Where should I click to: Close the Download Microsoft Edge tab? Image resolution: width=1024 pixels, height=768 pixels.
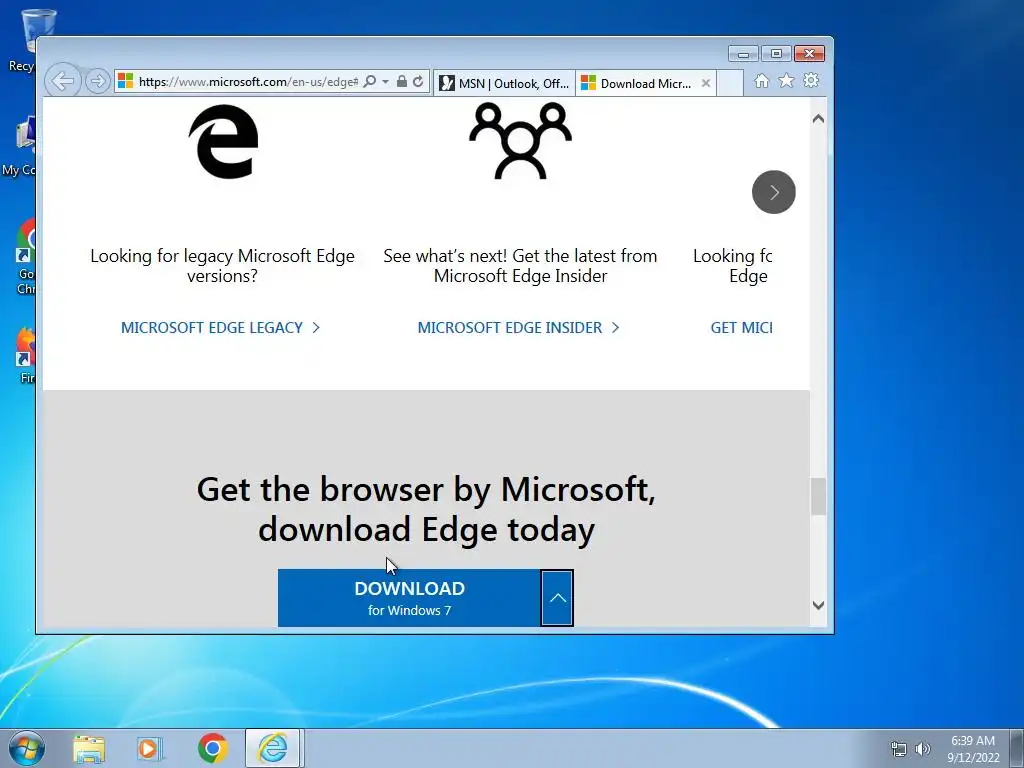point(705,83)
